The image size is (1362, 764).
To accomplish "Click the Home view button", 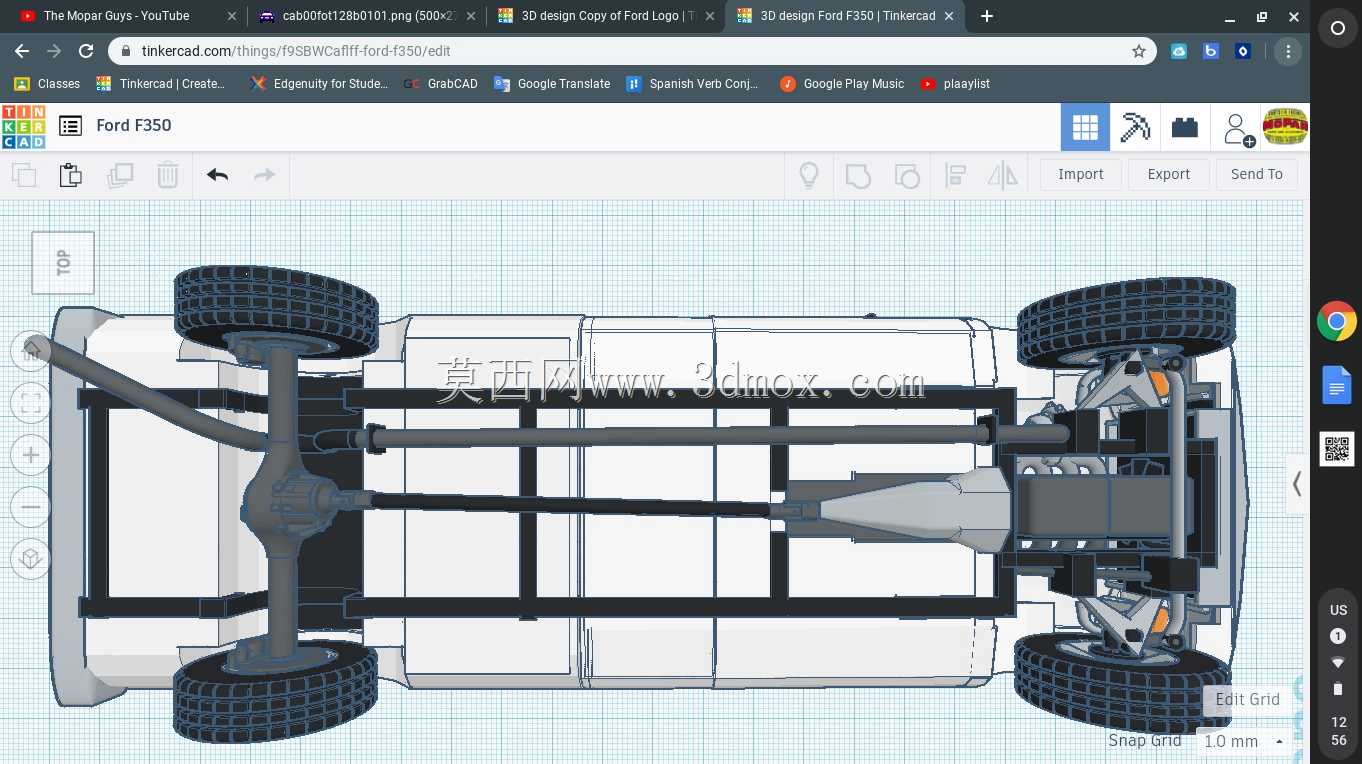I will pos(31,349).
